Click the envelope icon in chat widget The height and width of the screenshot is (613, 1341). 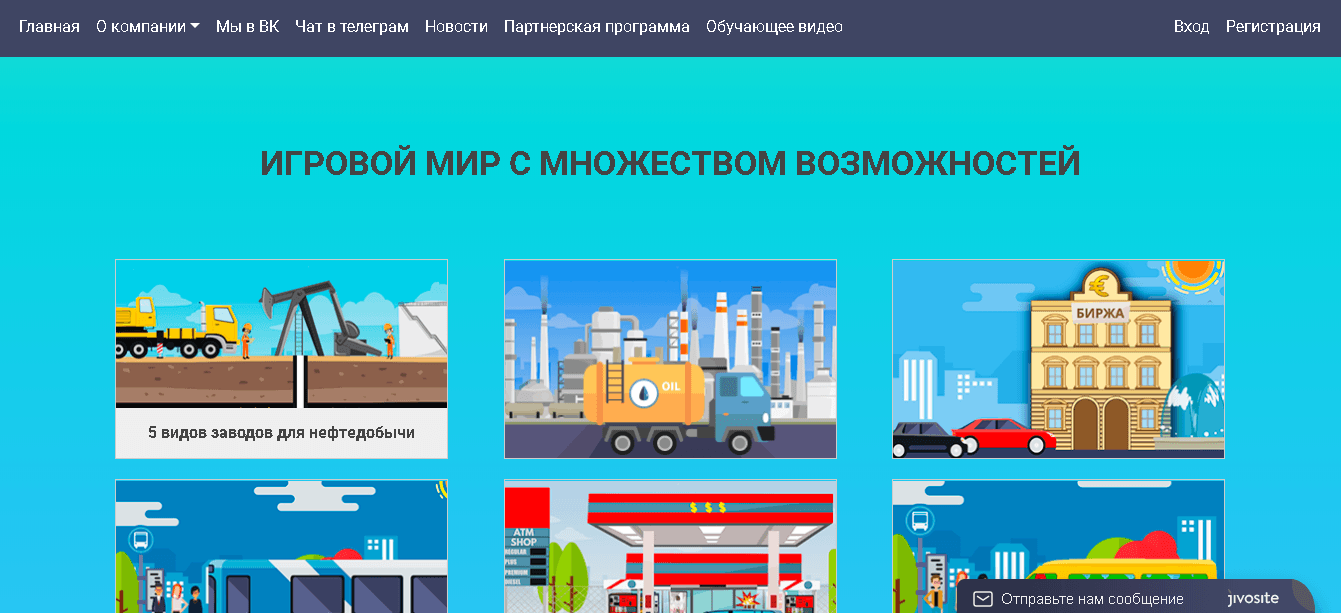pyautogui.click(x=982, y=599)
